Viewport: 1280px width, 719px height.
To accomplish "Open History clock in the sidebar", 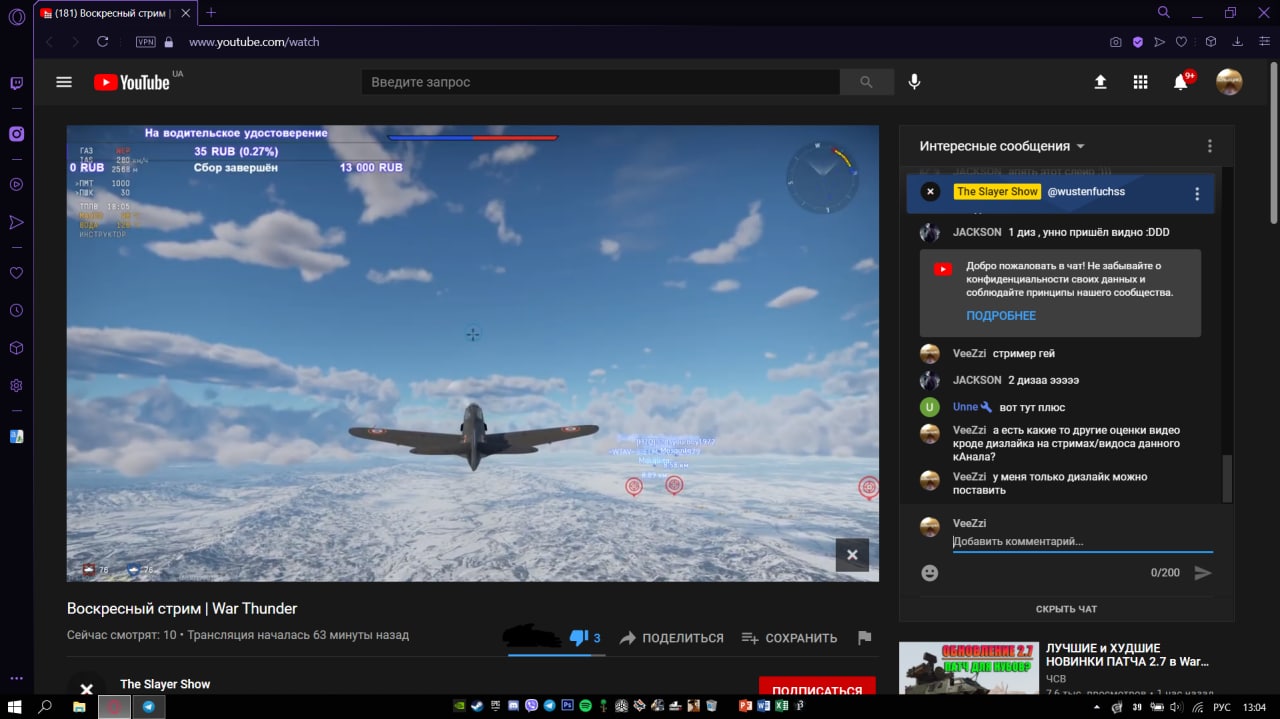I will [x=16, y=310].
